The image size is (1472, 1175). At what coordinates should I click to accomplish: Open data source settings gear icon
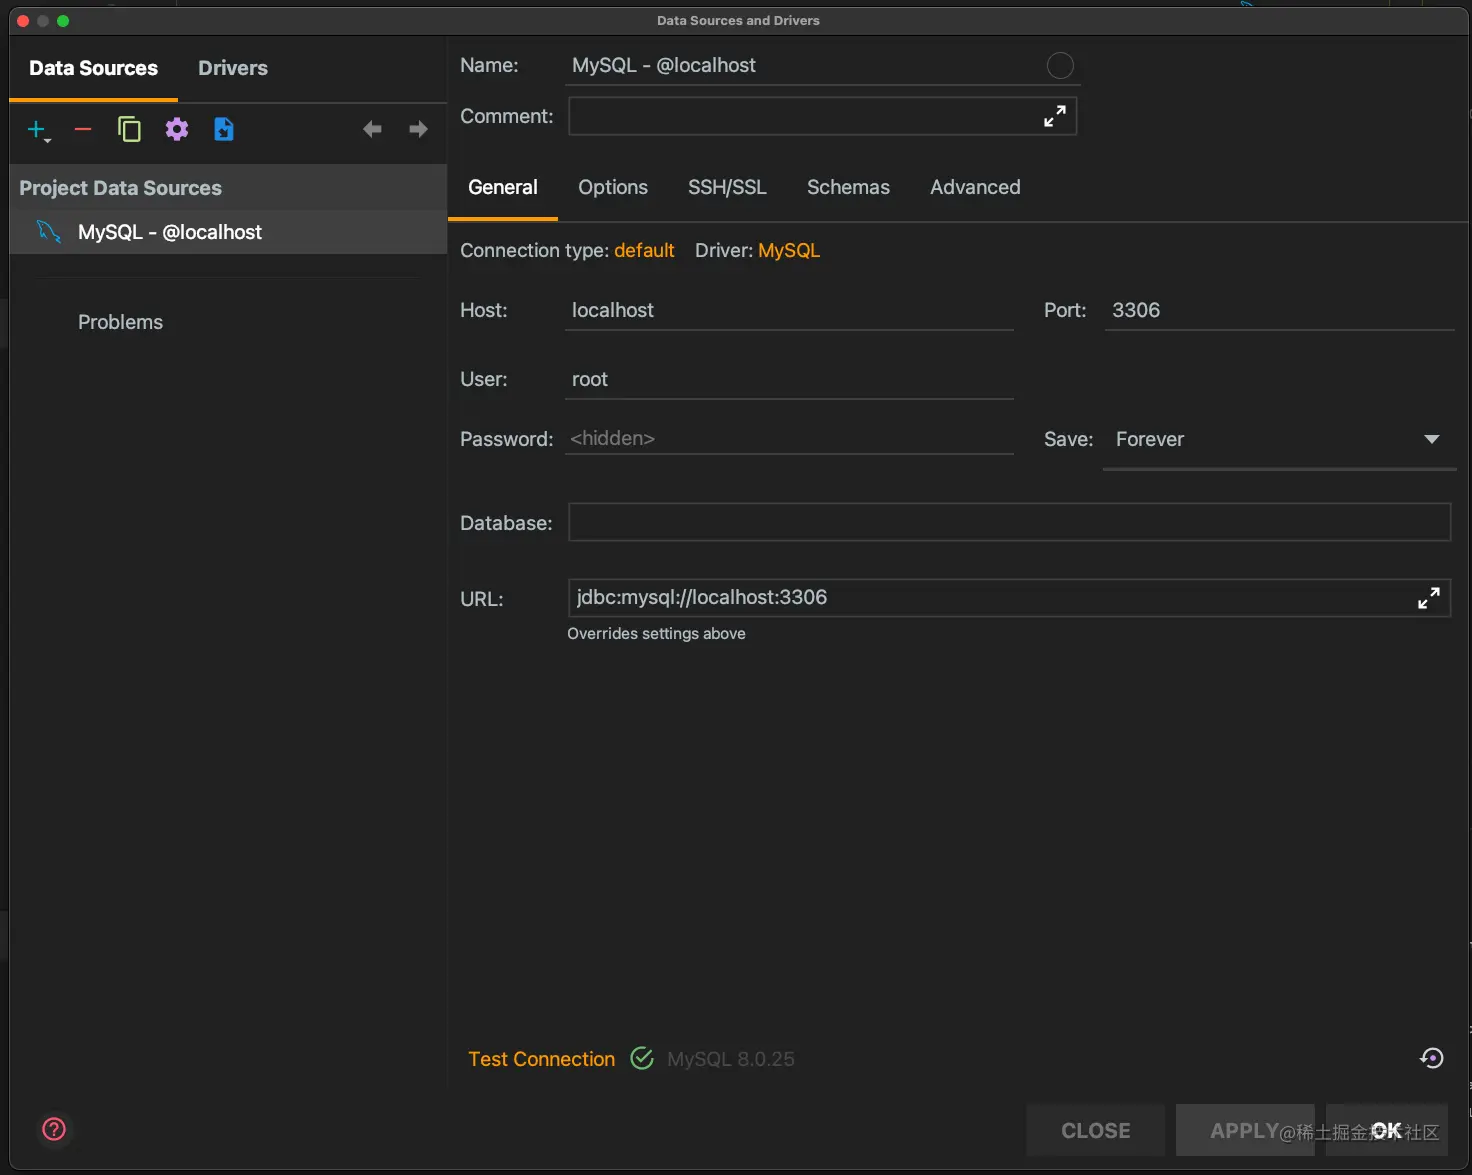click(177, 129)
